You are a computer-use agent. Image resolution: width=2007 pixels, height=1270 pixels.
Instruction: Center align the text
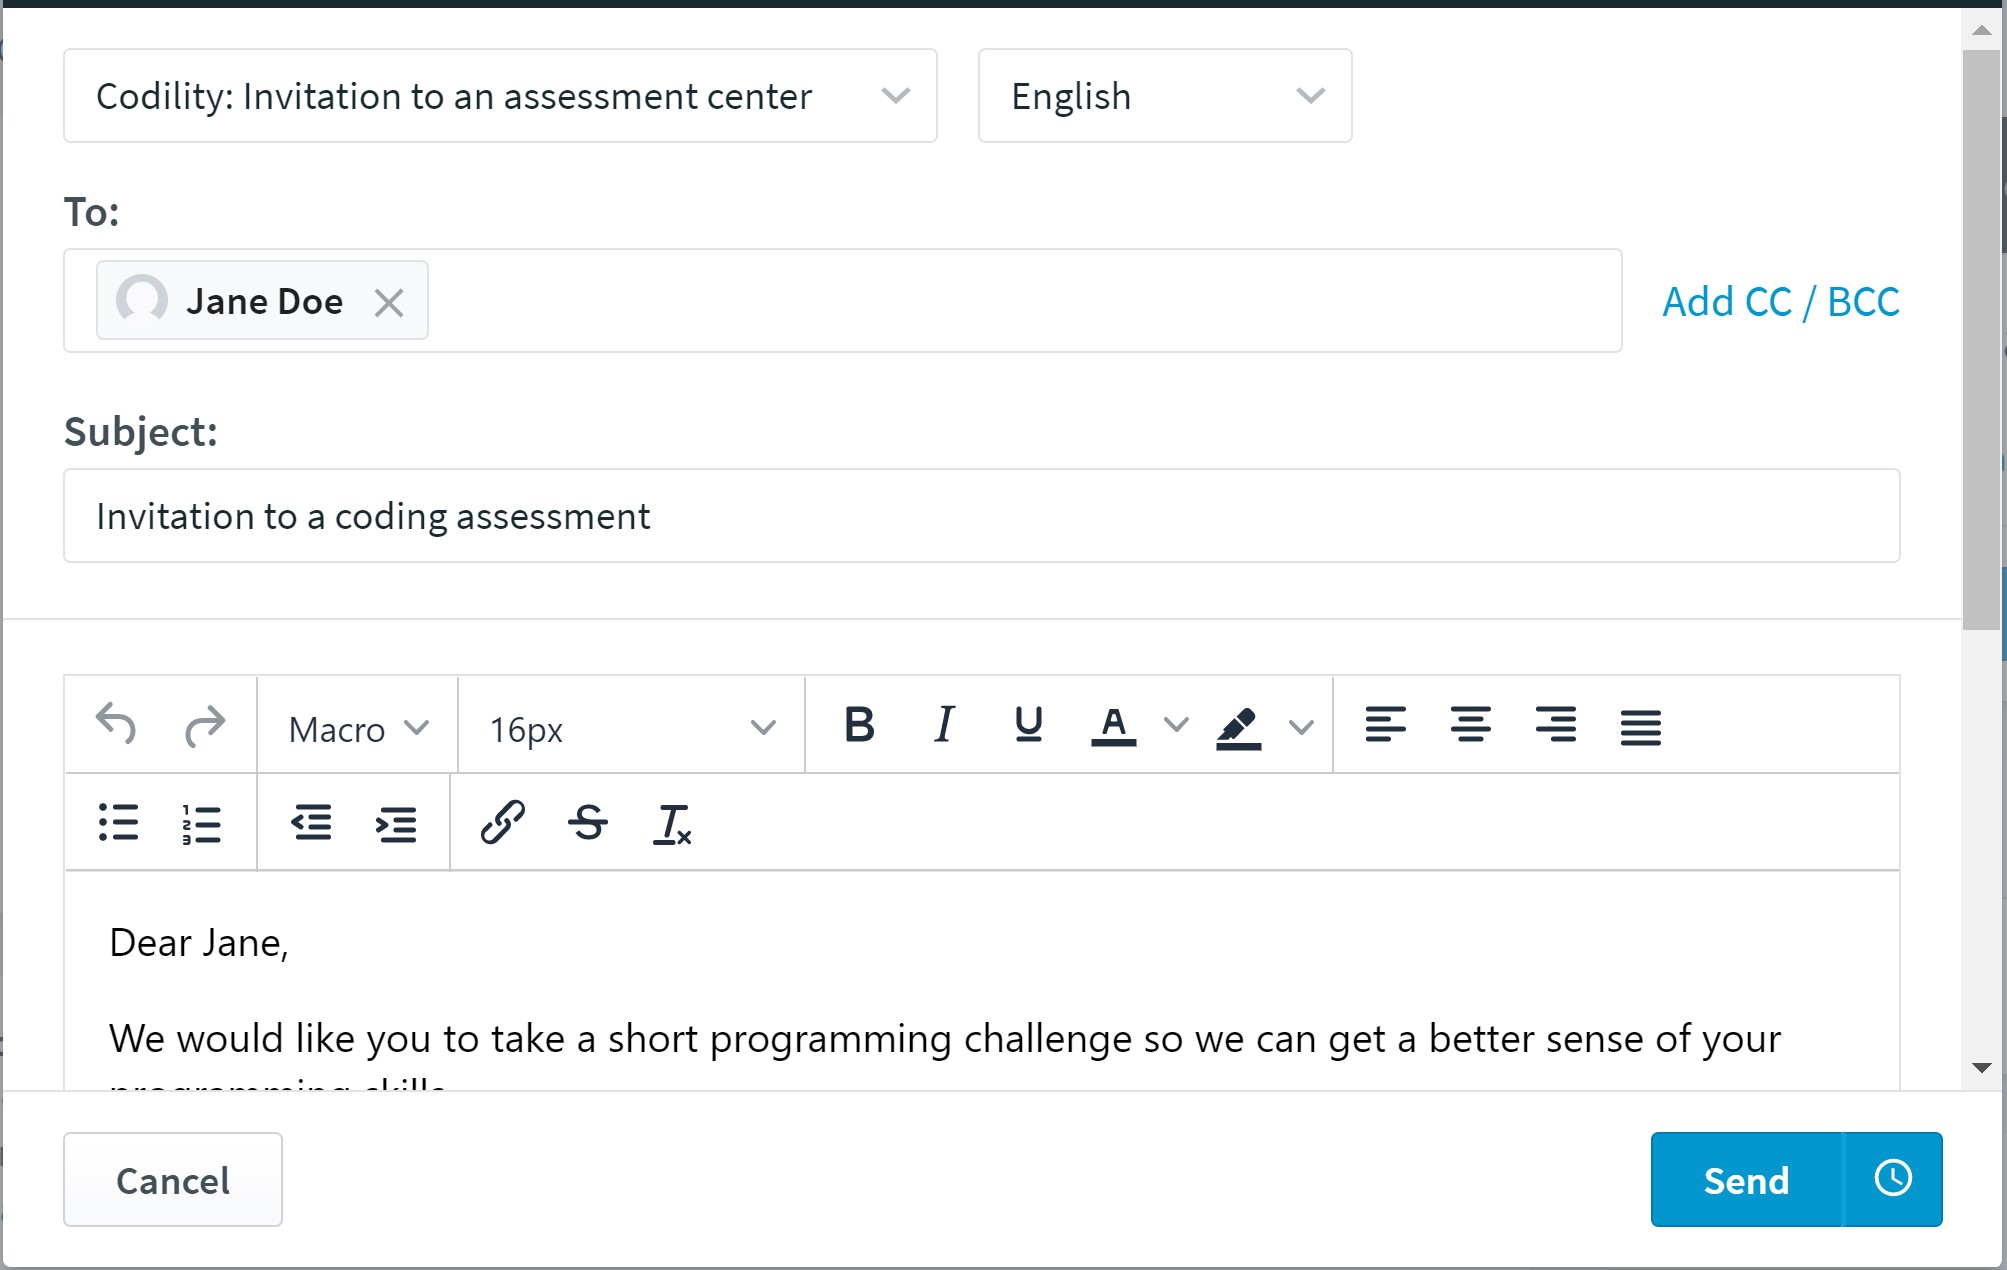(x=1470, y=725)
